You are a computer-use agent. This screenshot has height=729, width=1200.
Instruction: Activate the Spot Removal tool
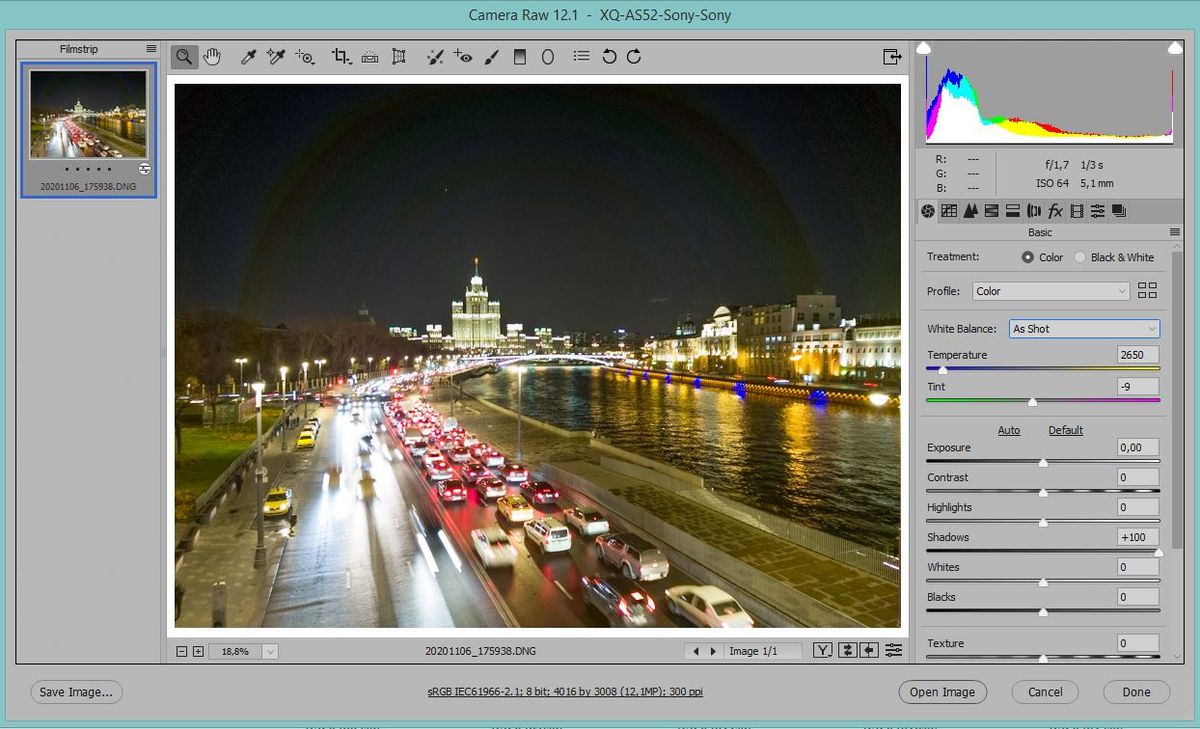pyautogui.click(x=434, y=57)
